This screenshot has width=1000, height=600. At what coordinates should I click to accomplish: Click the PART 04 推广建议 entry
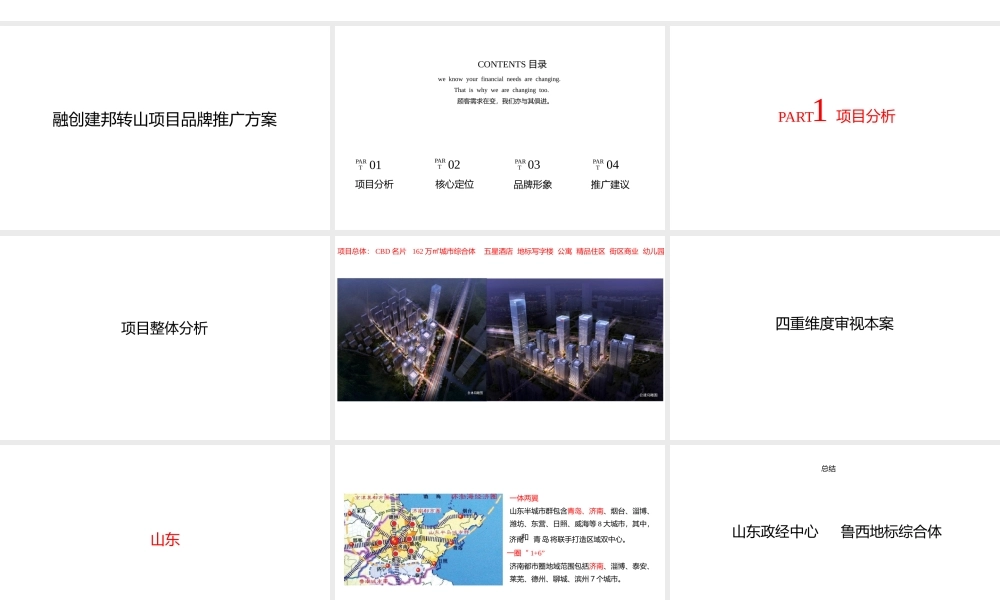click(x=610, y=174)
